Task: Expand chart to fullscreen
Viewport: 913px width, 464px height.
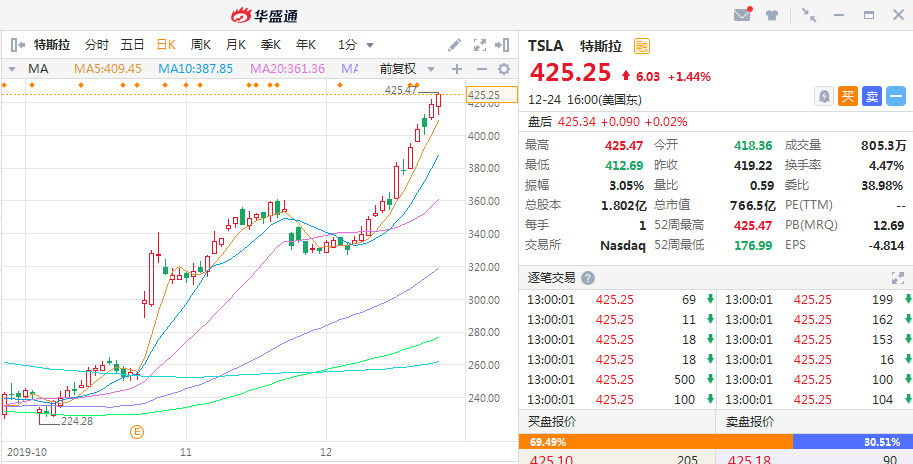Action: (x=479, y=45)
